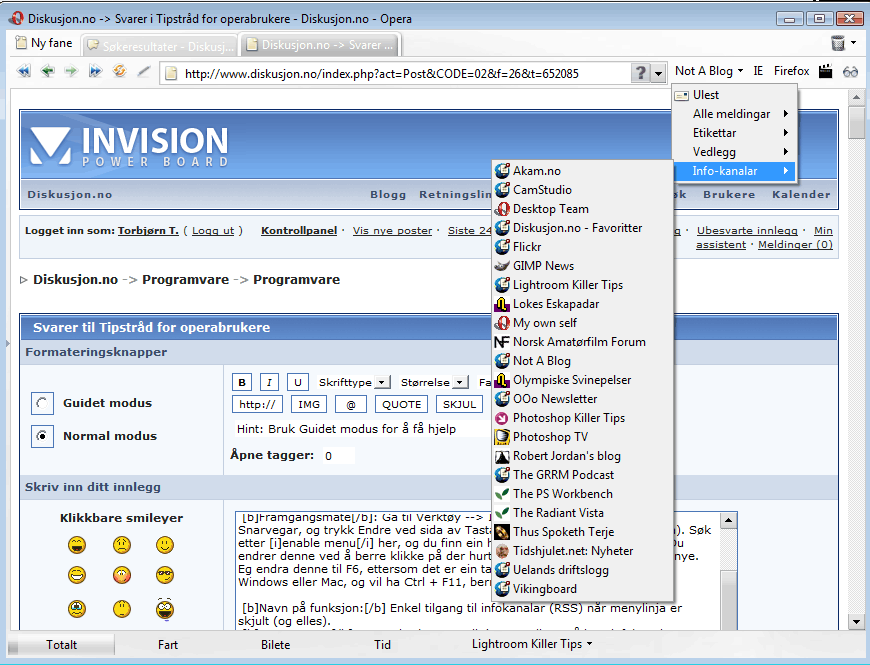Switch to the Søkeresultater tab

160,45
